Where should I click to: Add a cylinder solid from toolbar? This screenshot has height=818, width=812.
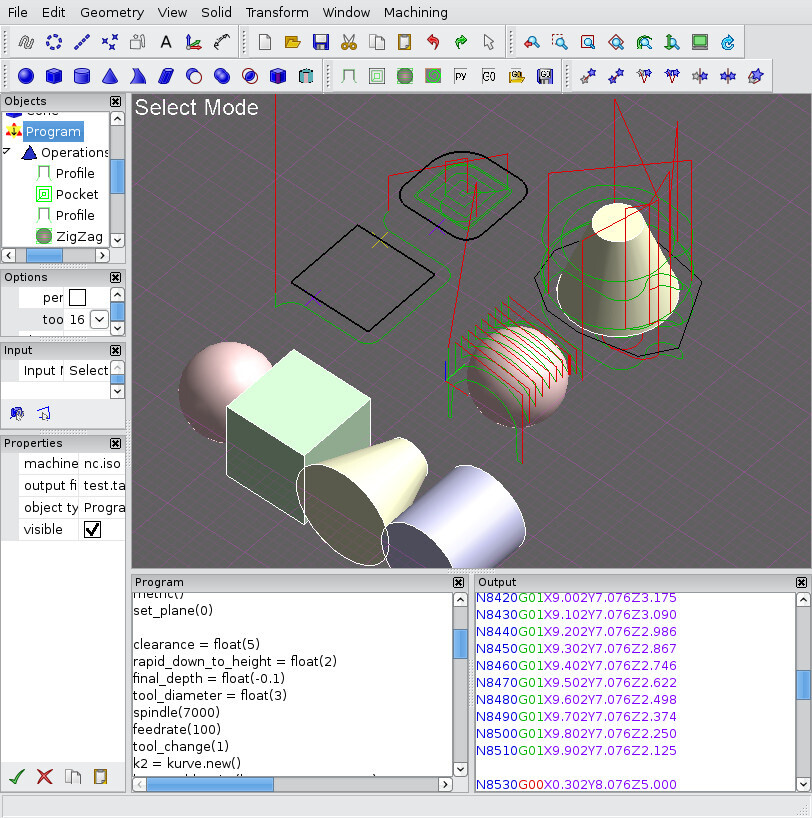point(82,76)
